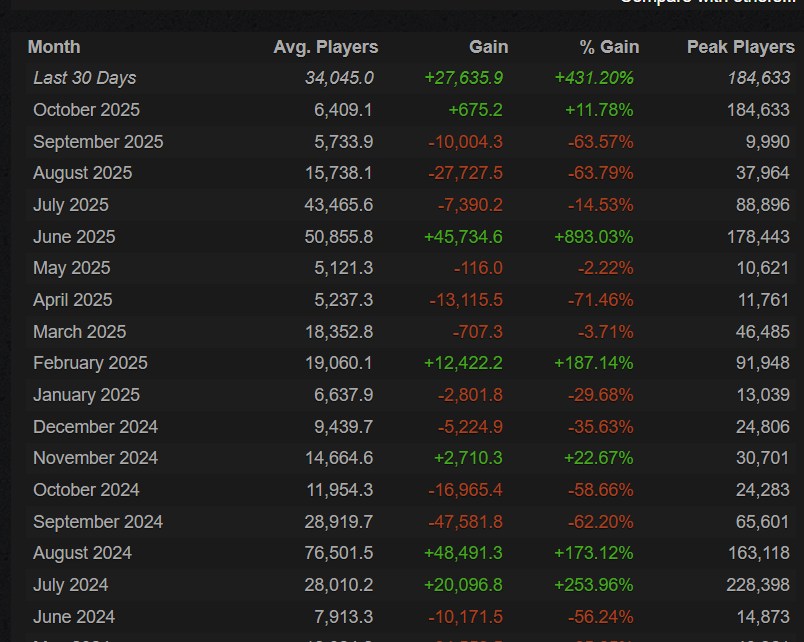Click the Avg. Players column header
The height and width of the screenshot is (642, 804).
pyautogui.click(x=326, y=47)
